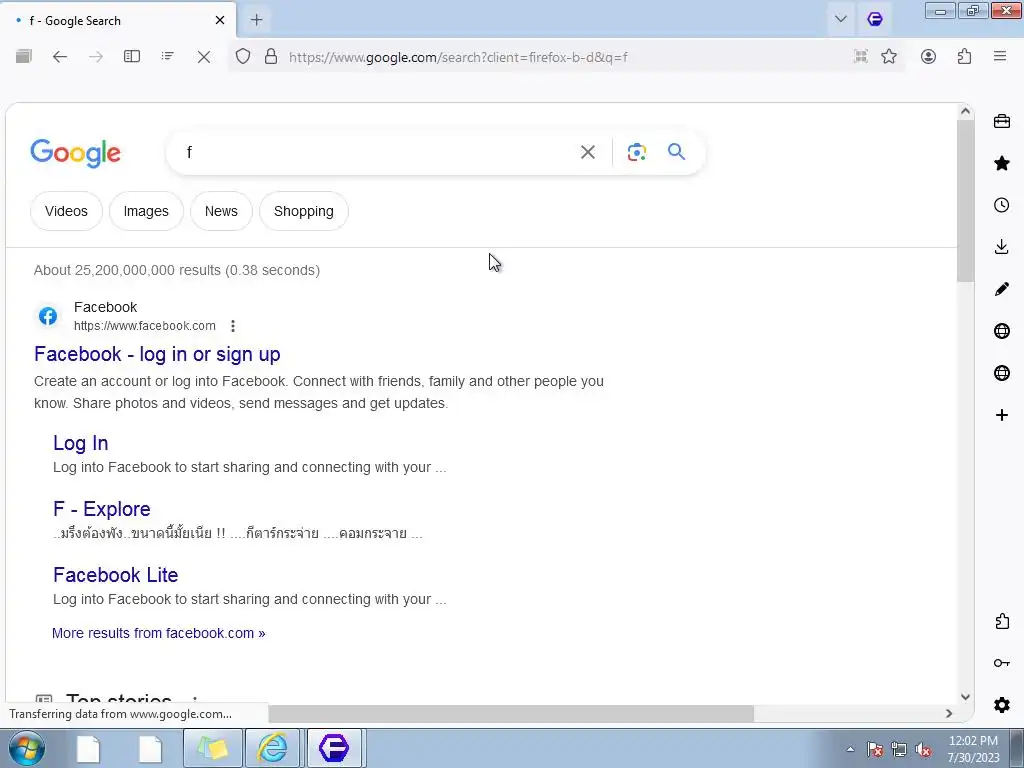
Task: Open the account profile icon
Action: point(928,57)
